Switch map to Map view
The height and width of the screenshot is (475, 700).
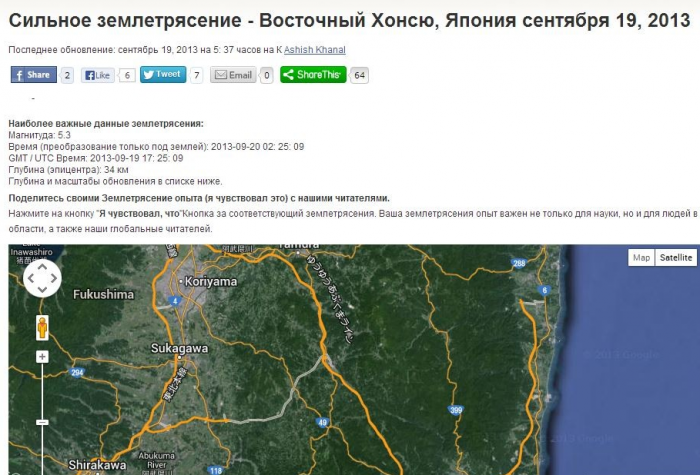tap(641, 258)
